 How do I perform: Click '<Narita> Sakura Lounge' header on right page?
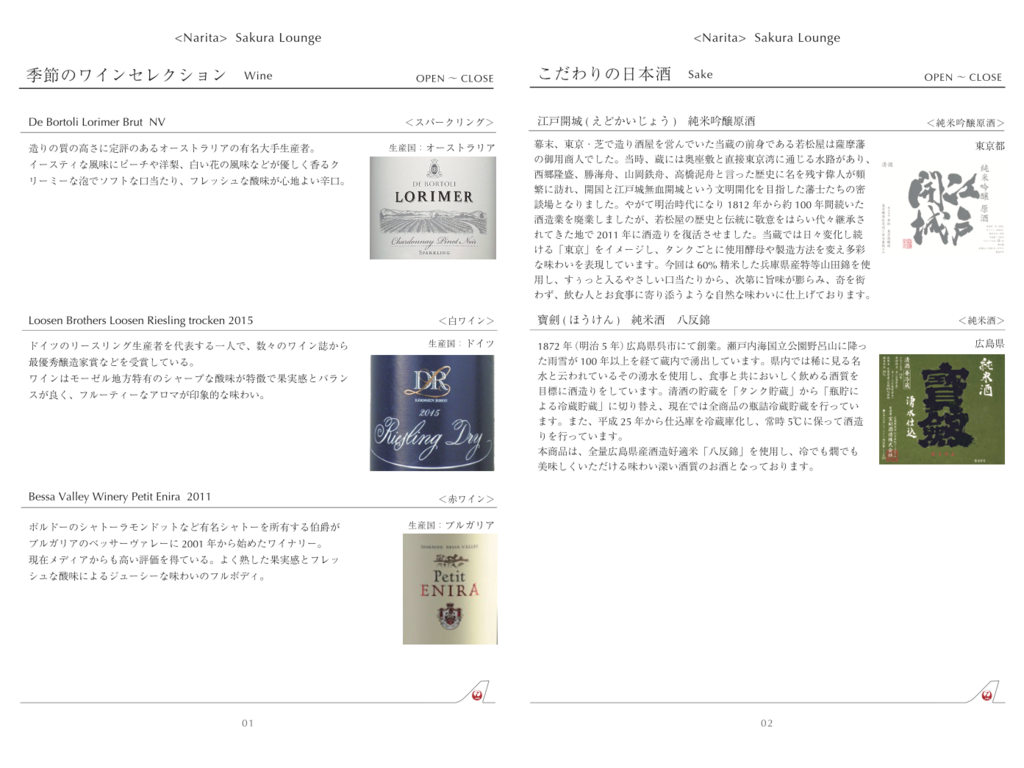(x=767, y=38)
